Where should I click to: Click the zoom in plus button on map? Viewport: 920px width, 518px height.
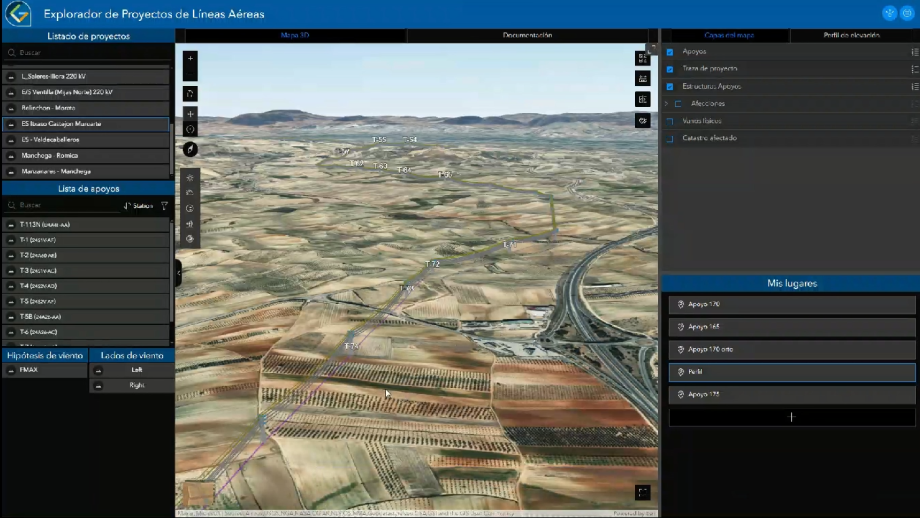pyautogui.click(x=190, y=59)
